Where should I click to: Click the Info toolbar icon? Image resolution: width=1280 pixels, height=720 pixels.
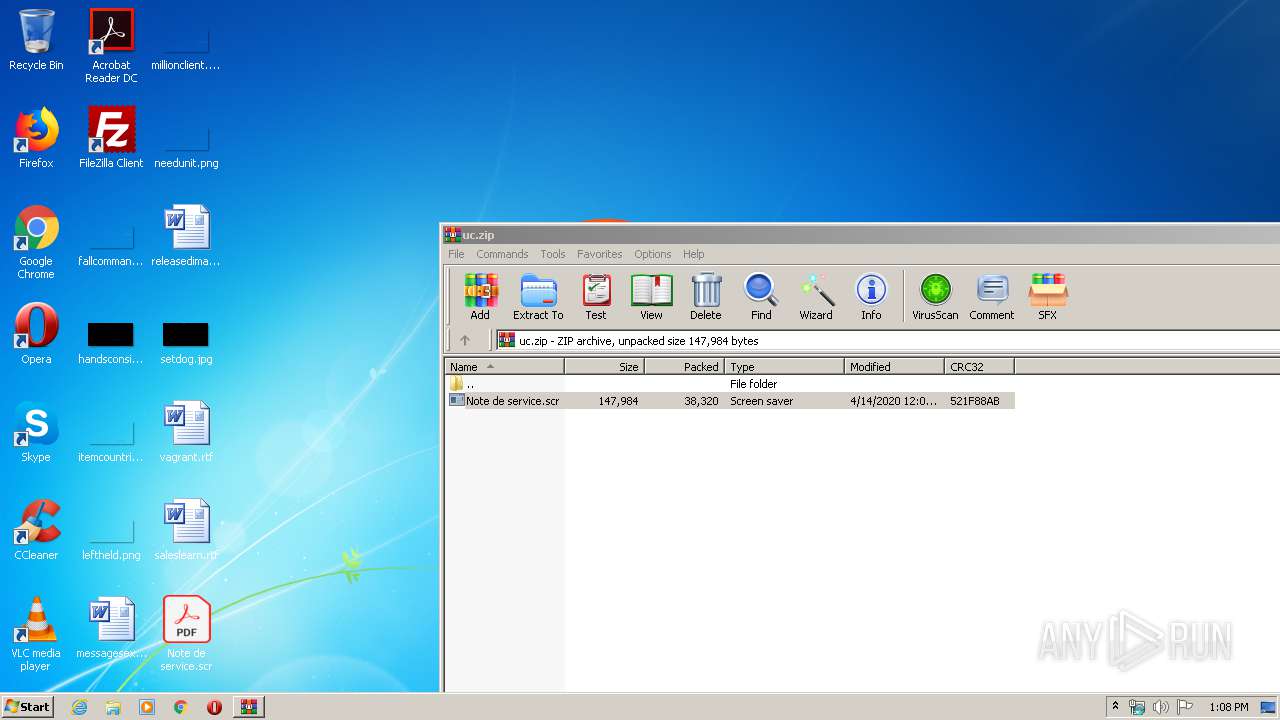point(871,297)
